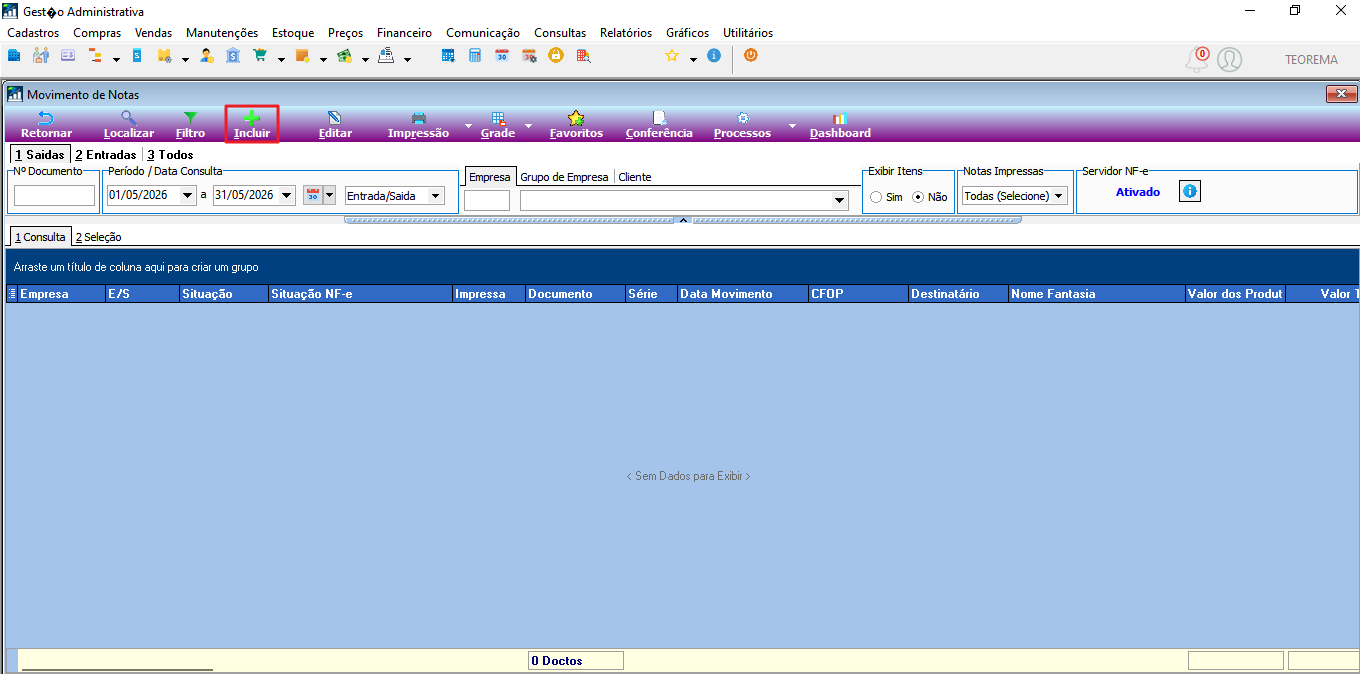Click the red grid search icon
Screen dimensions: 1360x674
click(x=582, y=56)
